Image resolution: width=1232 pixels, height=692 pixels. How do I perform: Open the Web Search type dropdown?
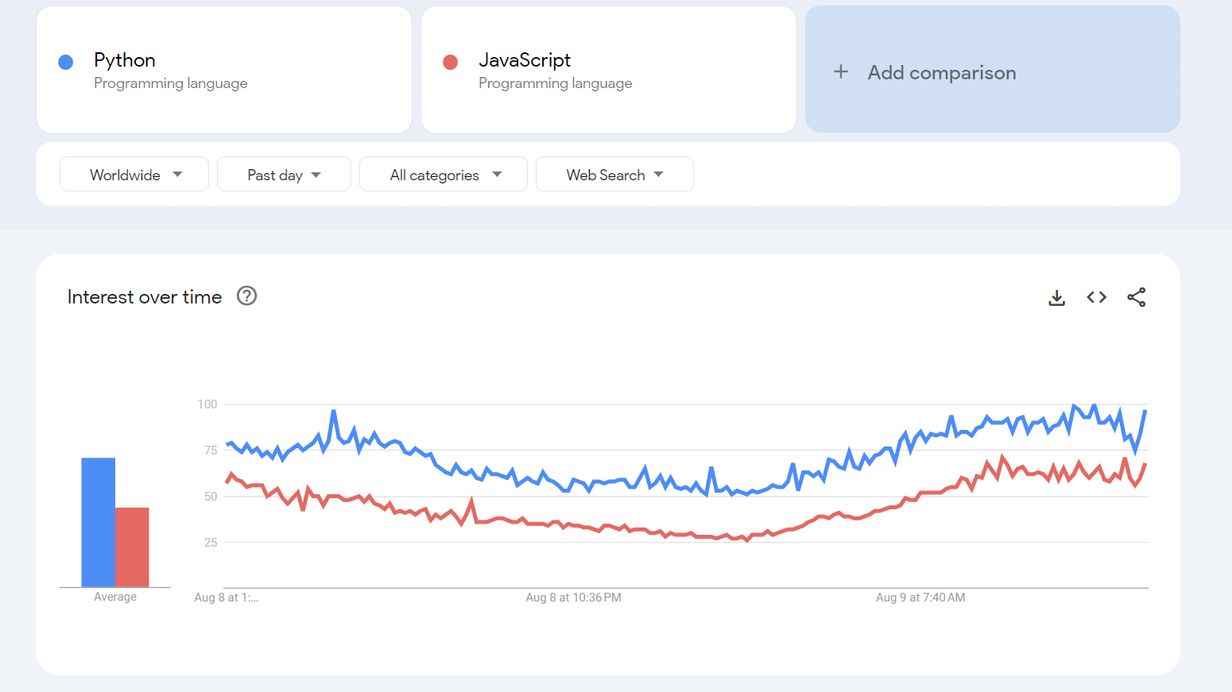(615, 174)
